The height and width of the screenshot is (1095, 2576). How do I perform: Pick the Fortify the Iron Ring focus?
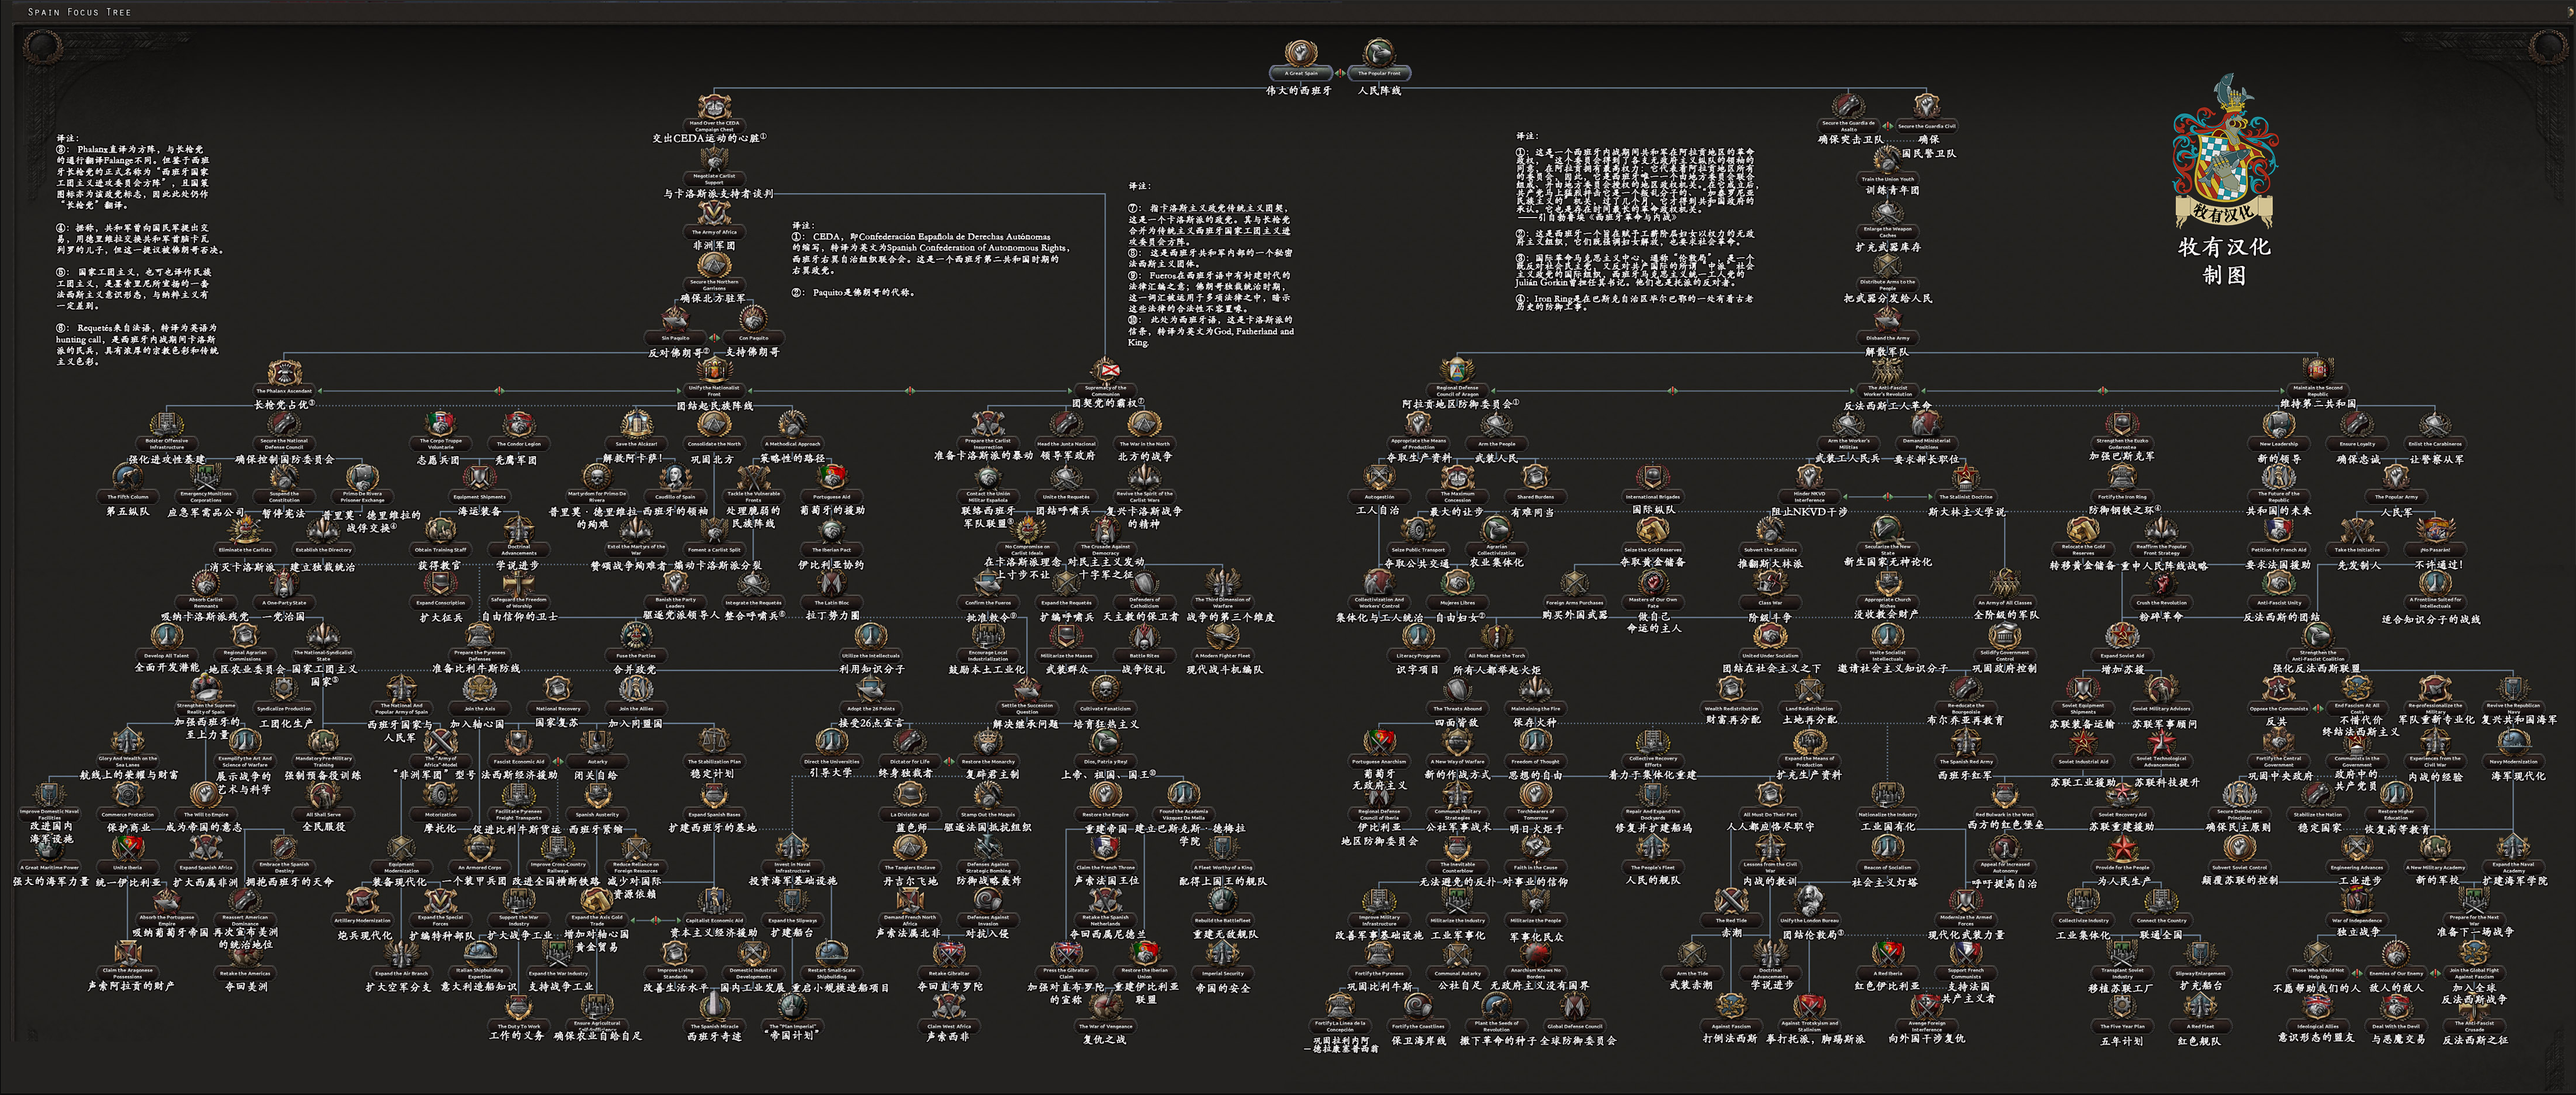pyautogui.click(x=2122, y=483)
